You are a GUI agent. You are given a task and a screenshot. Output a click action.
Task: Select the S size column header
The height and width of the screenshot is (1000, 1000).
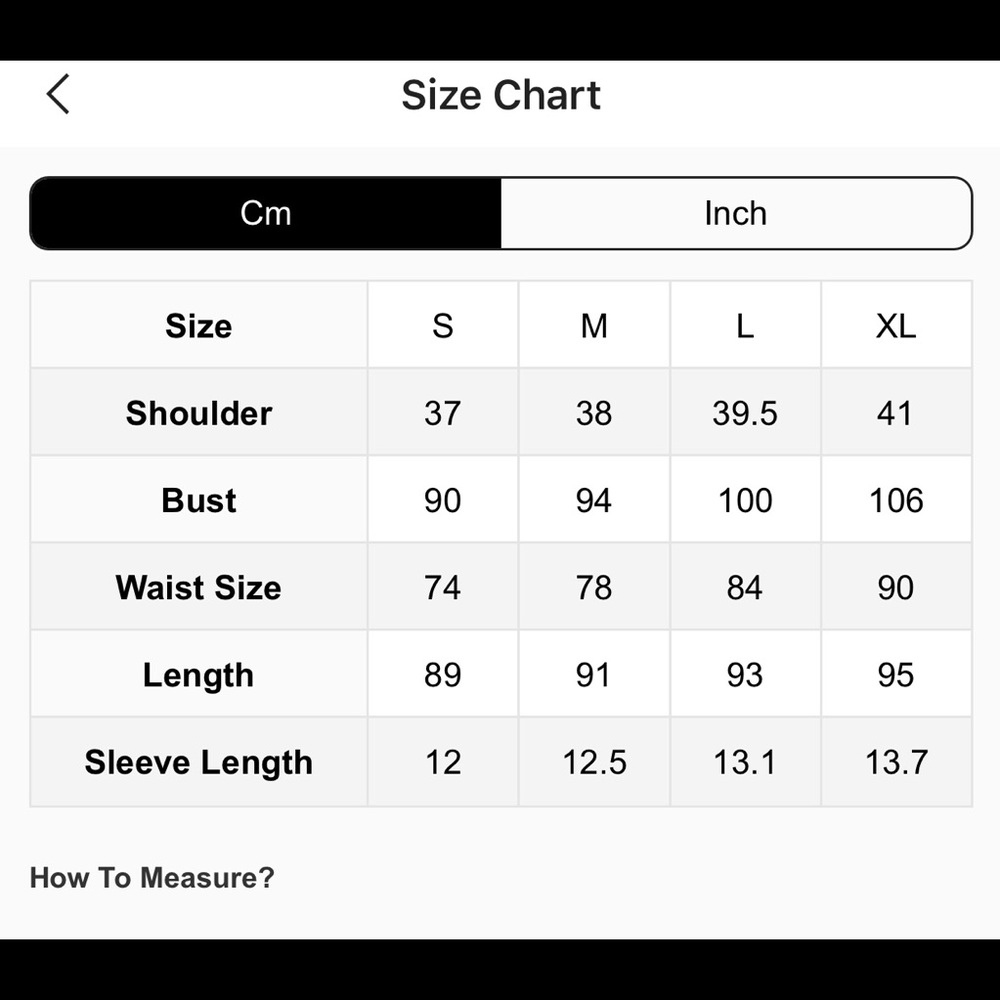[x=443, y=326]
